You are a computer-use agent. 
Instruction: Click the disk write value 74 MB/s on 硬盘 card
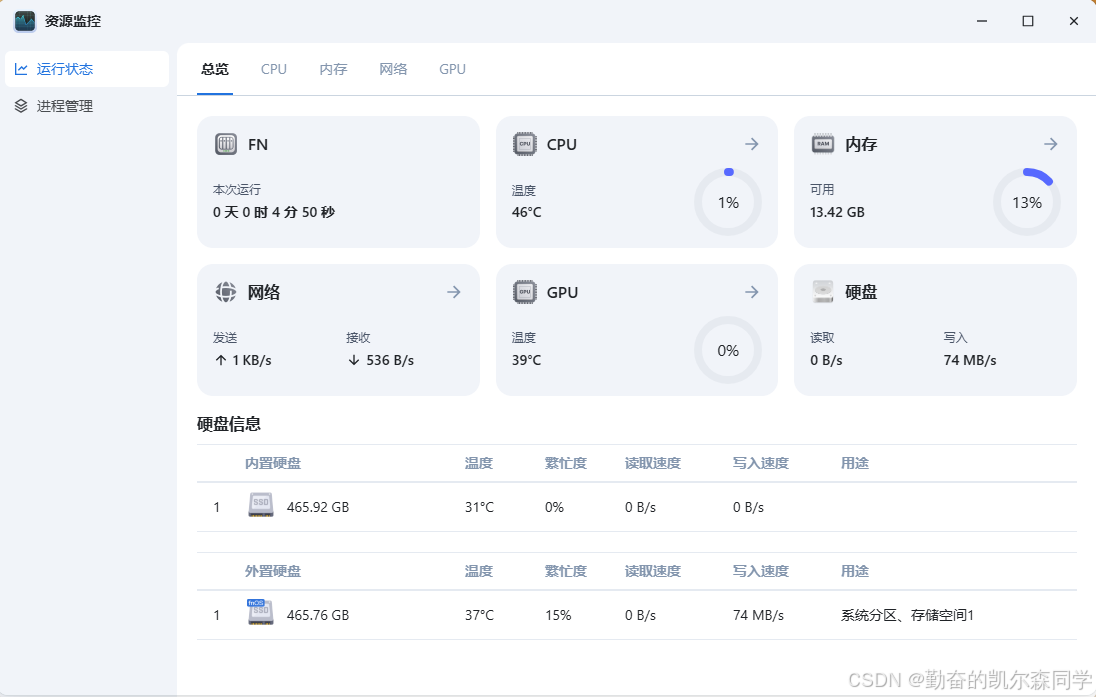point(969,360)
